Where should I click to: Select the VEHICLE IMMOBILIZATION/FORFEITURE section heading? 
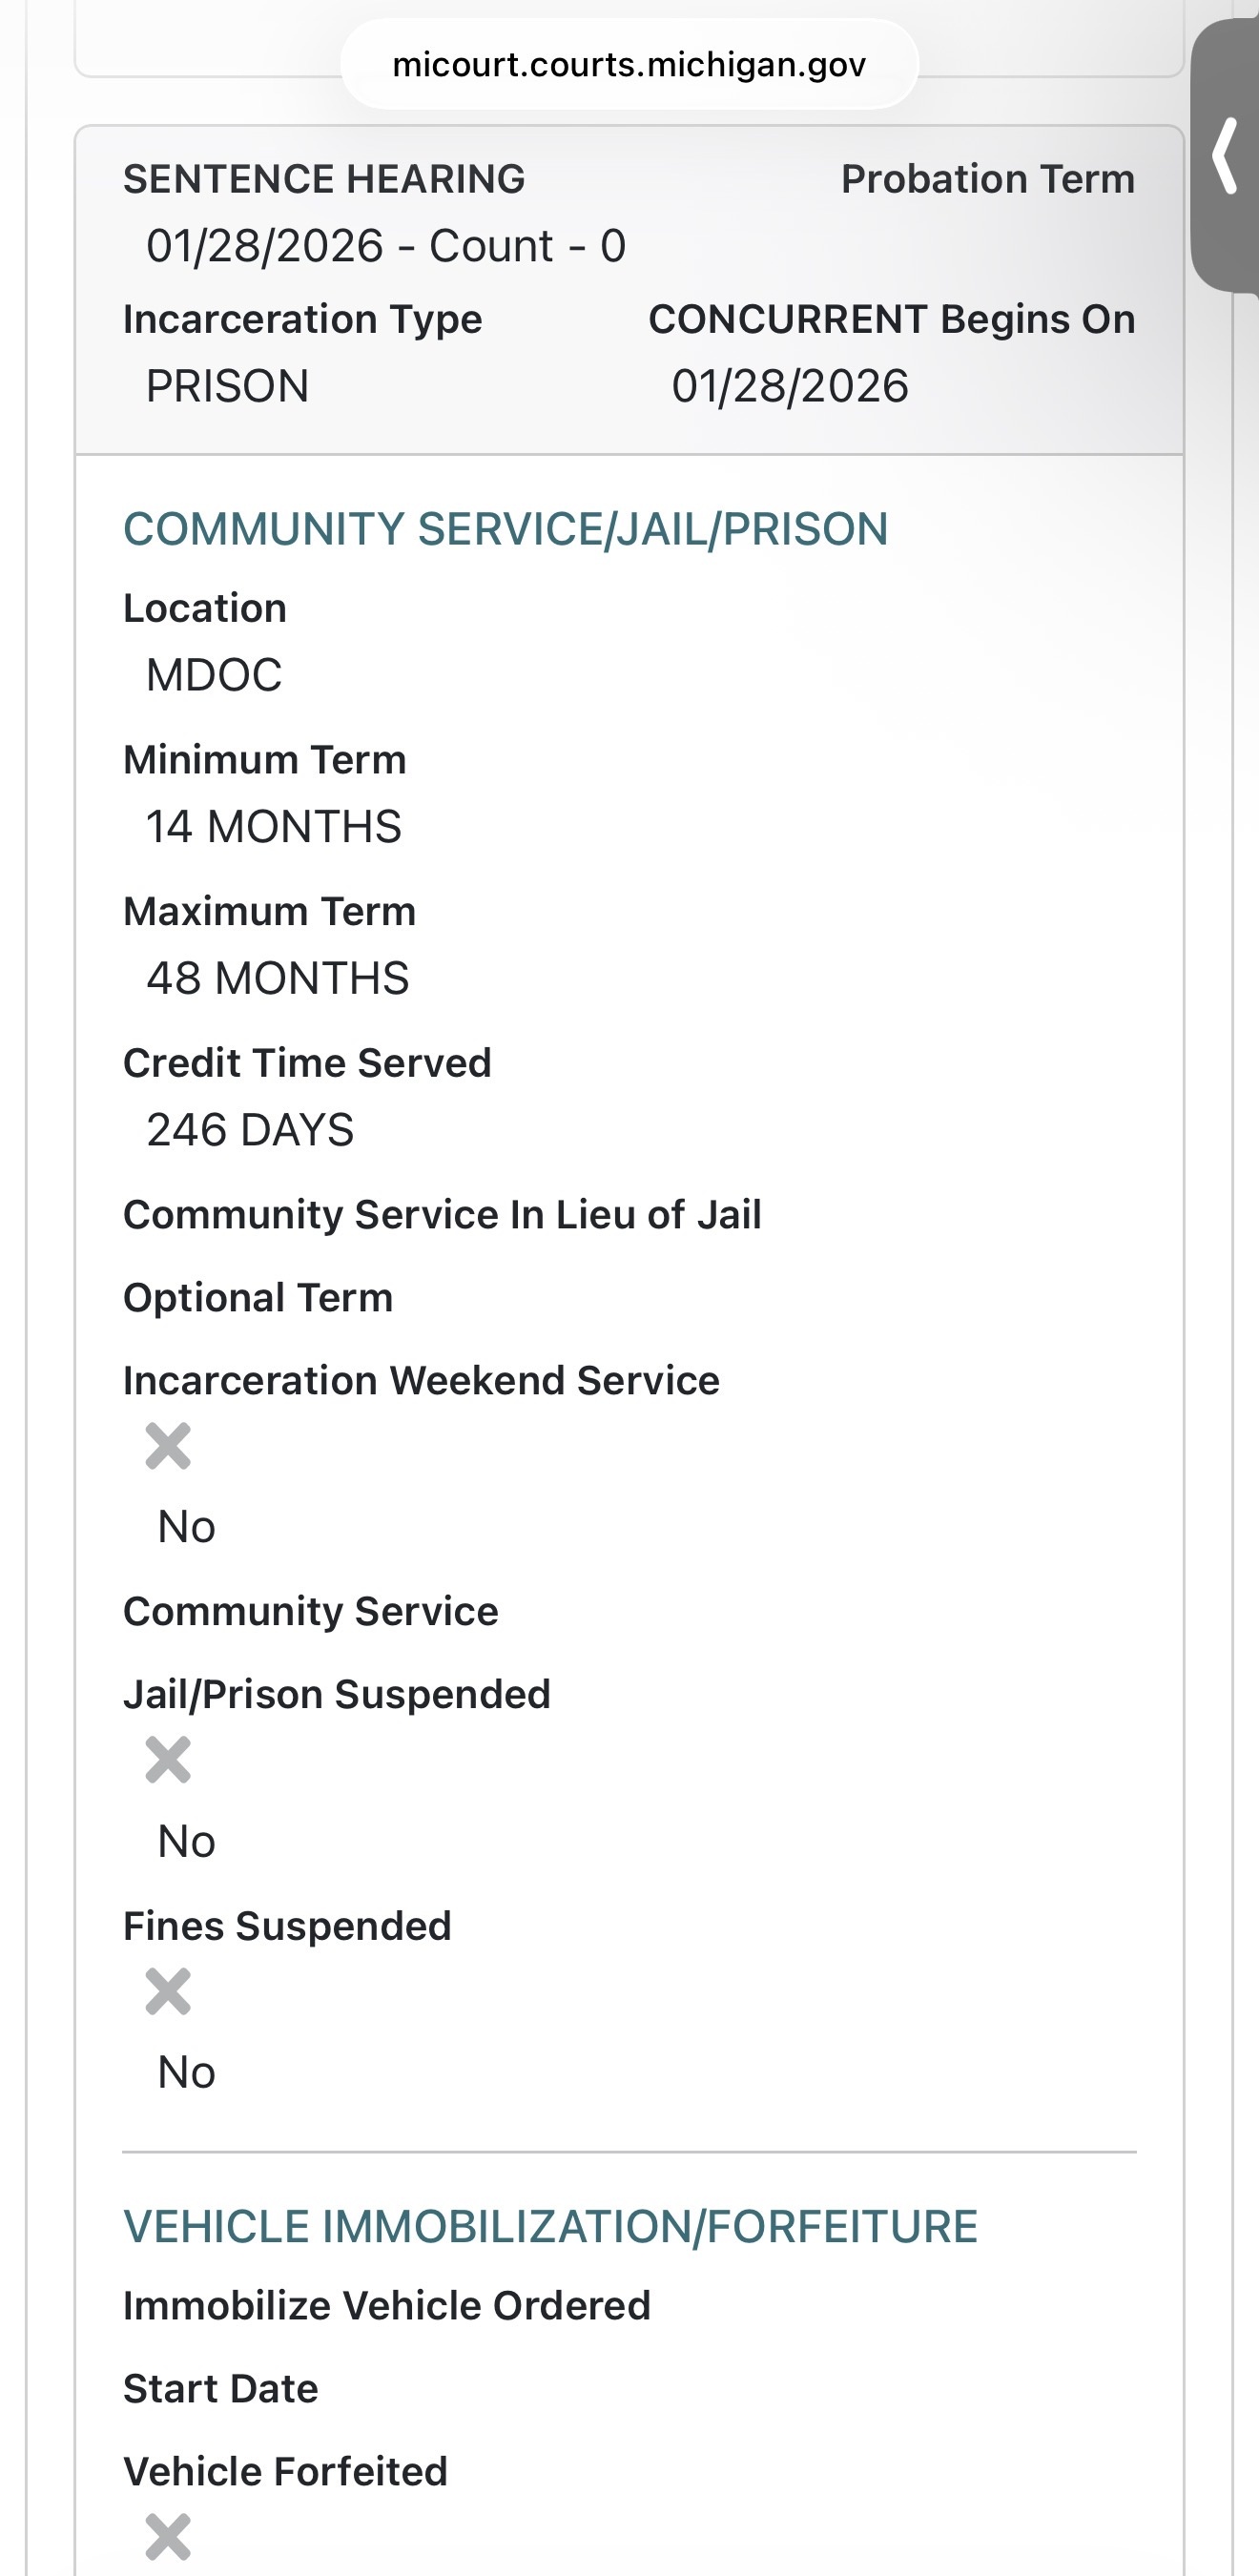(550, 2227)
